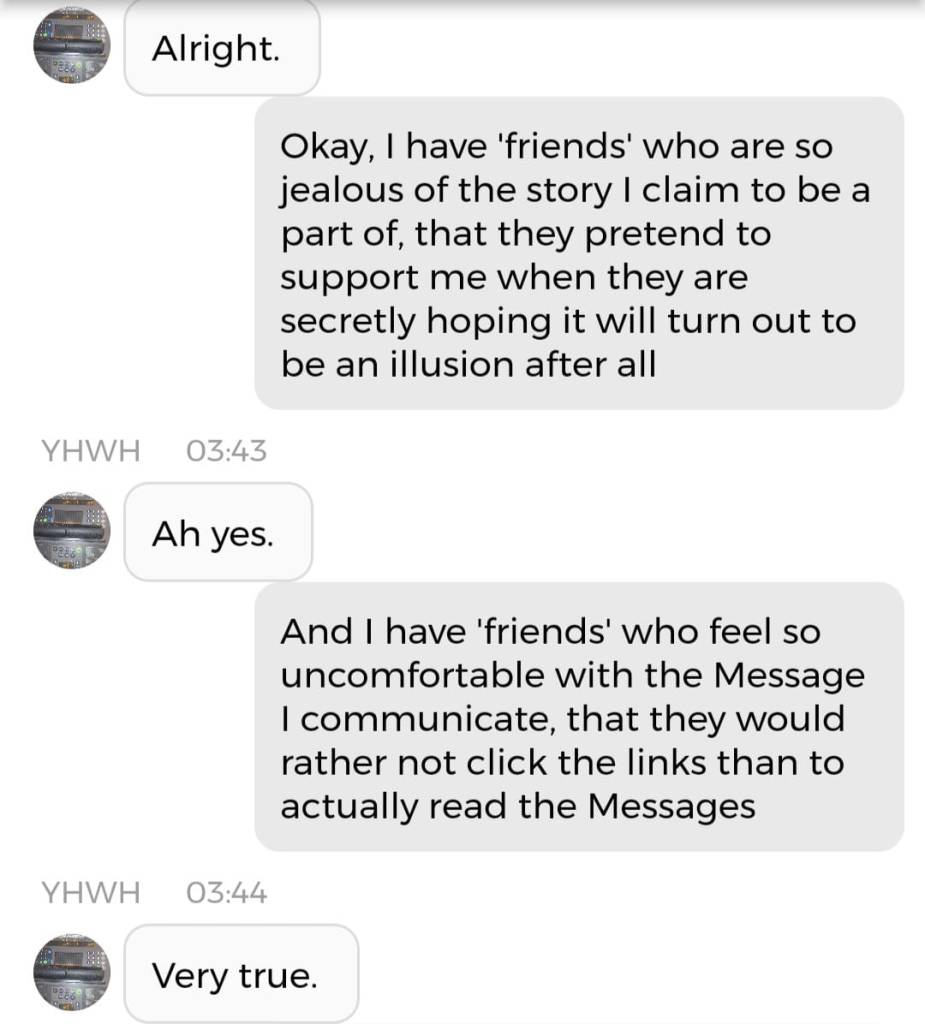Tap the text "part of, that they pretend to"
The height and width of the screenshot is (1024, 925).
tap(526, 234)
